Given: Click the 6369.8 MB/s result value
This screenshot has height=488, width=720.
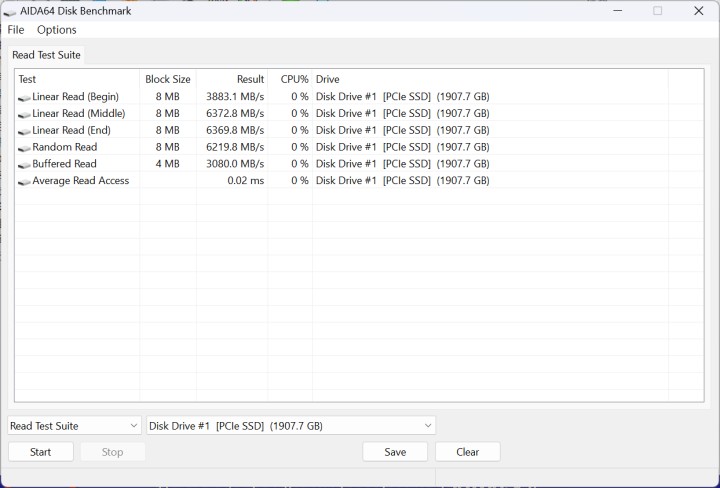Looking at the screenshot, I should (x=235, y=130).
